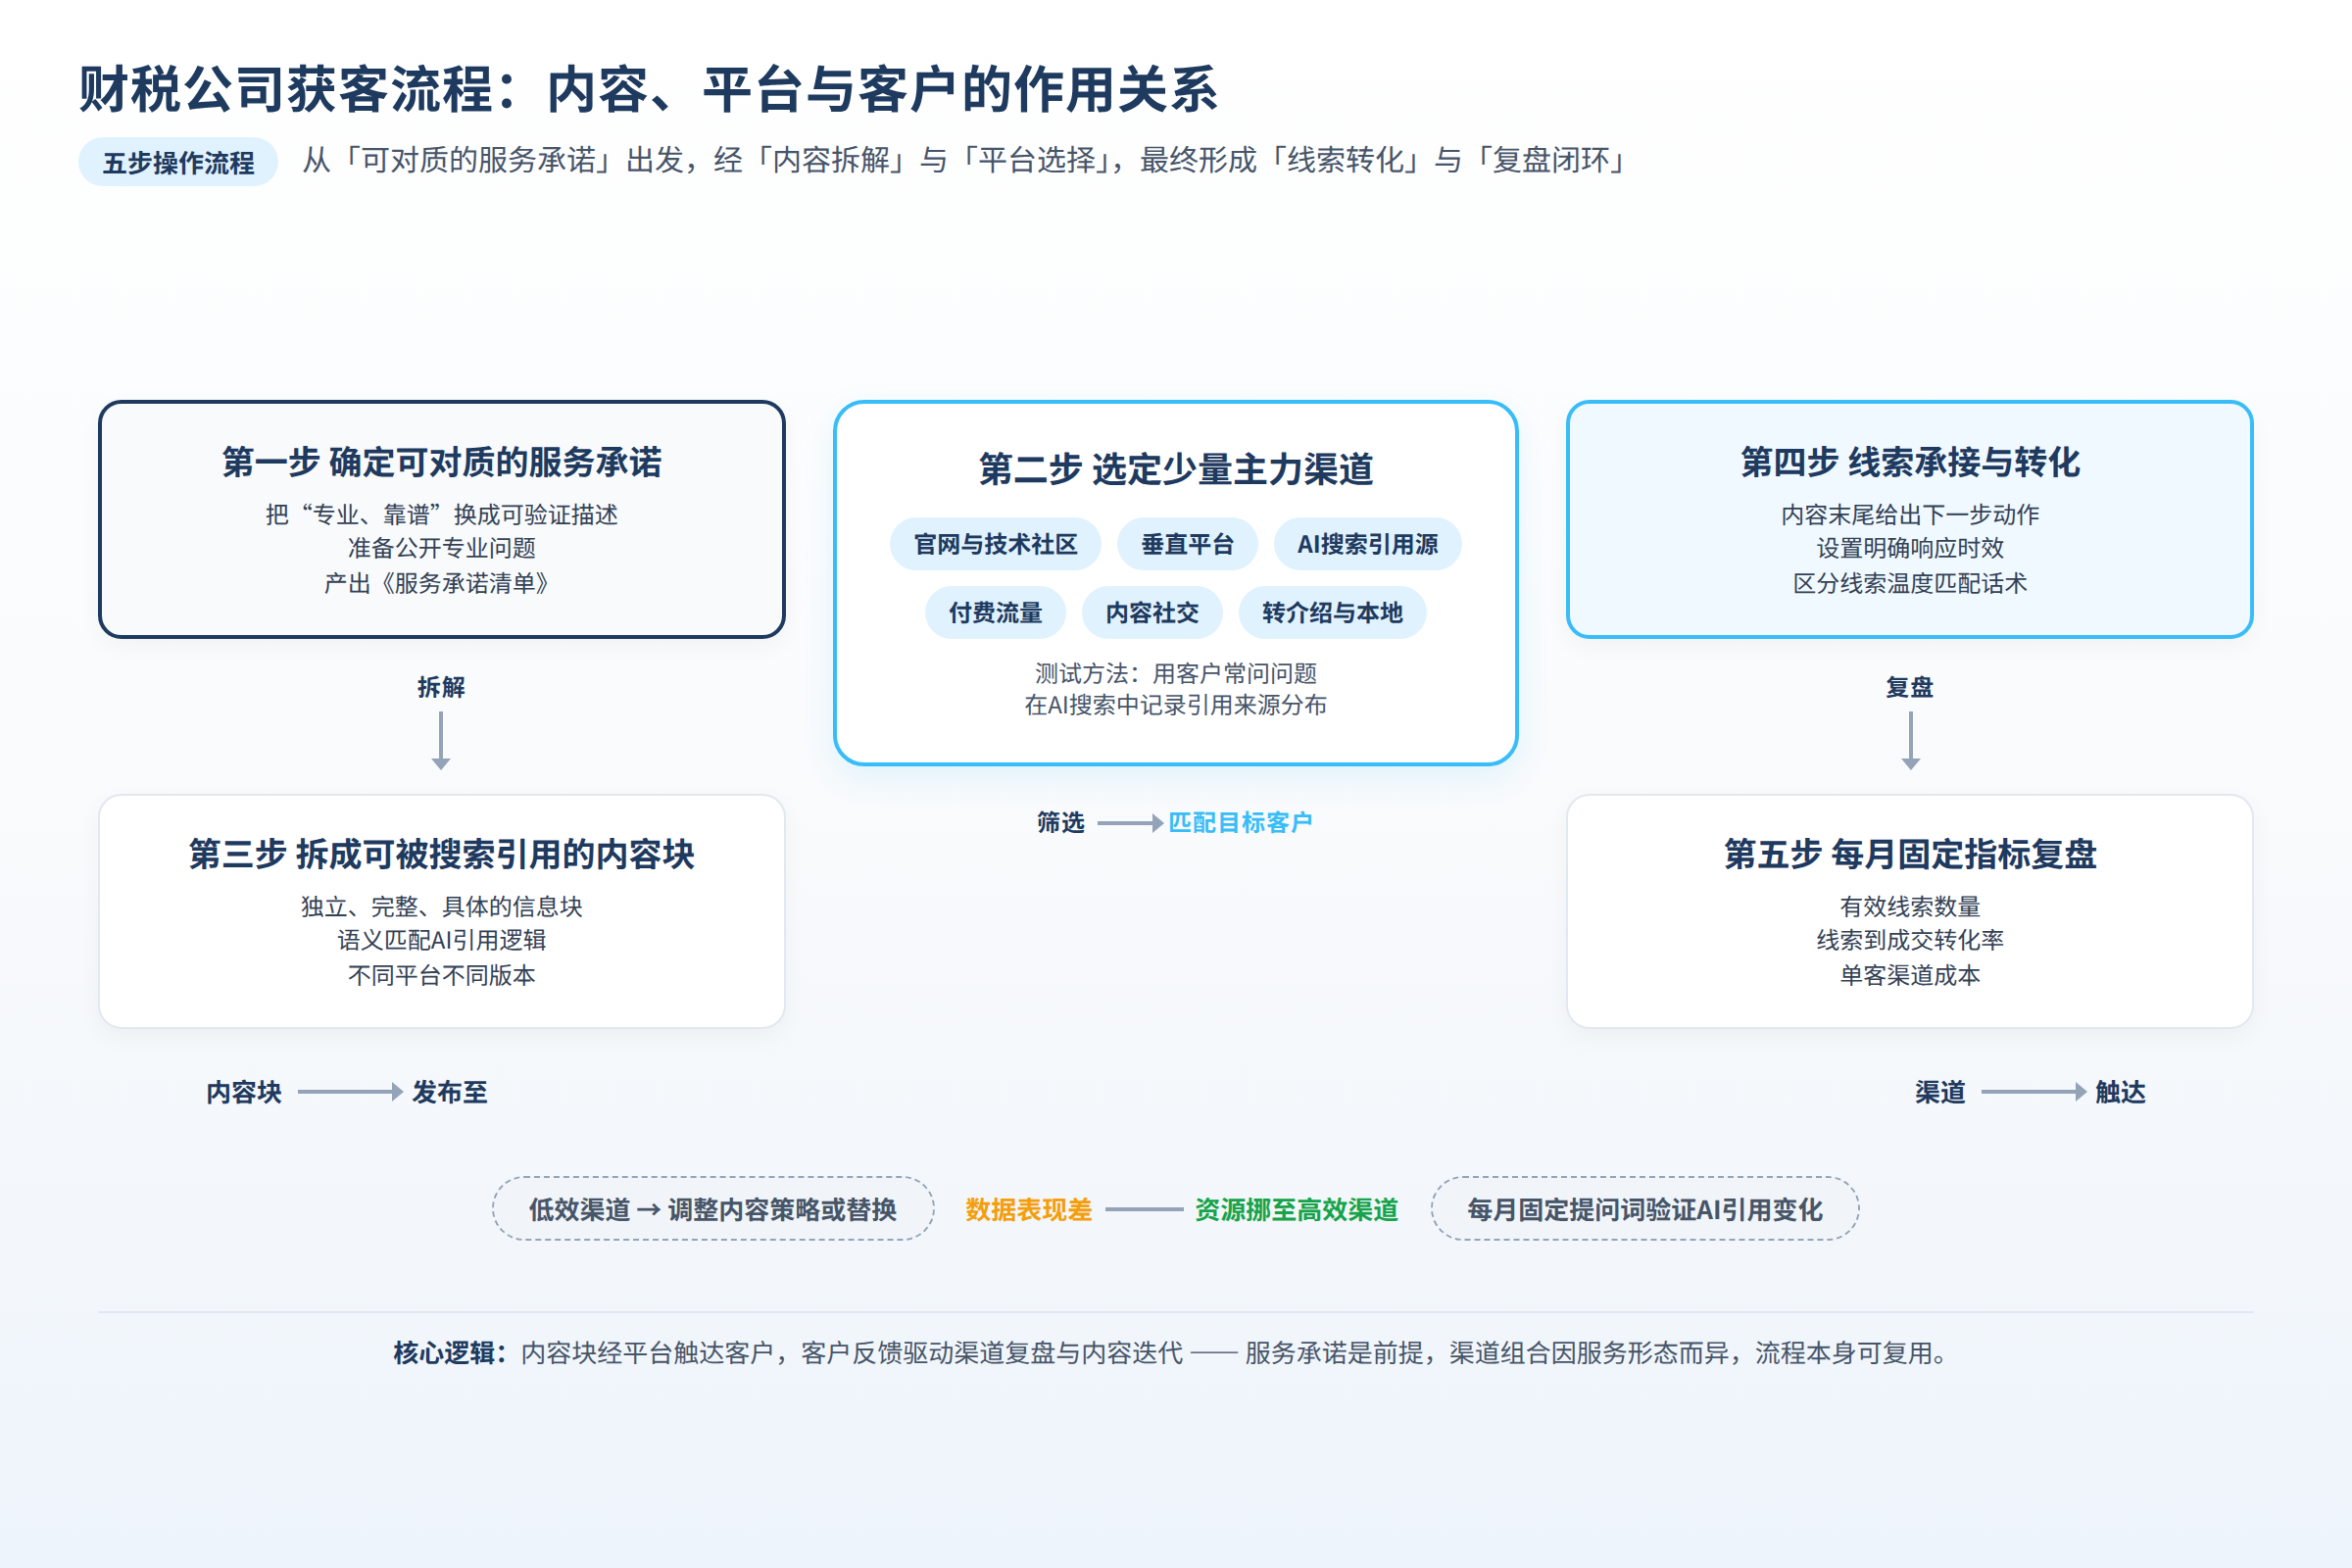Screen dimensions: 2352x1568
Task: Click the 发布至 label
Action: 450,1092
